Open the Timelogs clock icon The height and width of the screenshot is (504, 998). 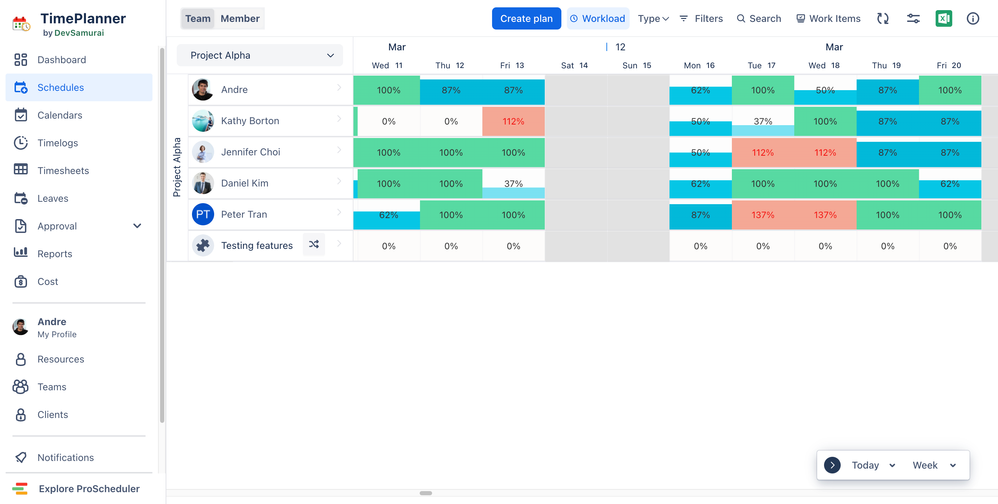pos(20,143)
